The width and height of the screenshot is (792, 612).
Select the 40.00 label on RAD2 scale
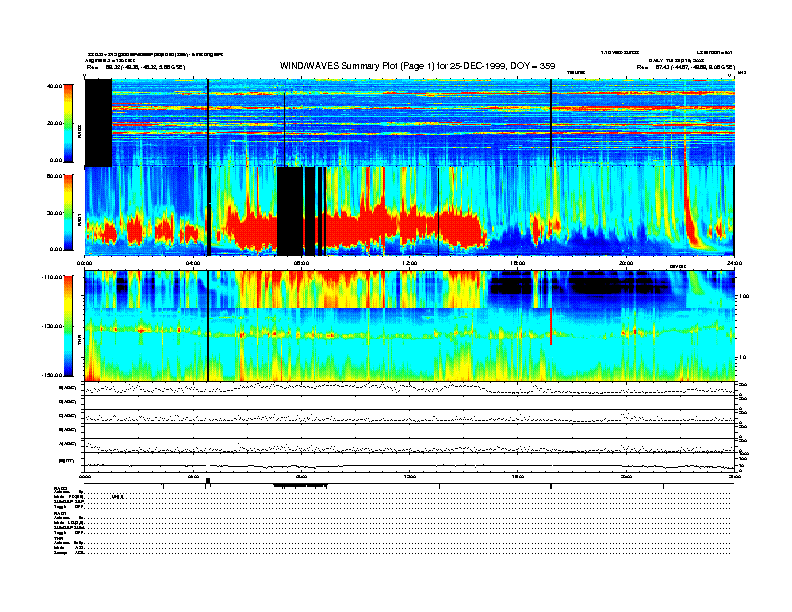[x=54, y=86]
